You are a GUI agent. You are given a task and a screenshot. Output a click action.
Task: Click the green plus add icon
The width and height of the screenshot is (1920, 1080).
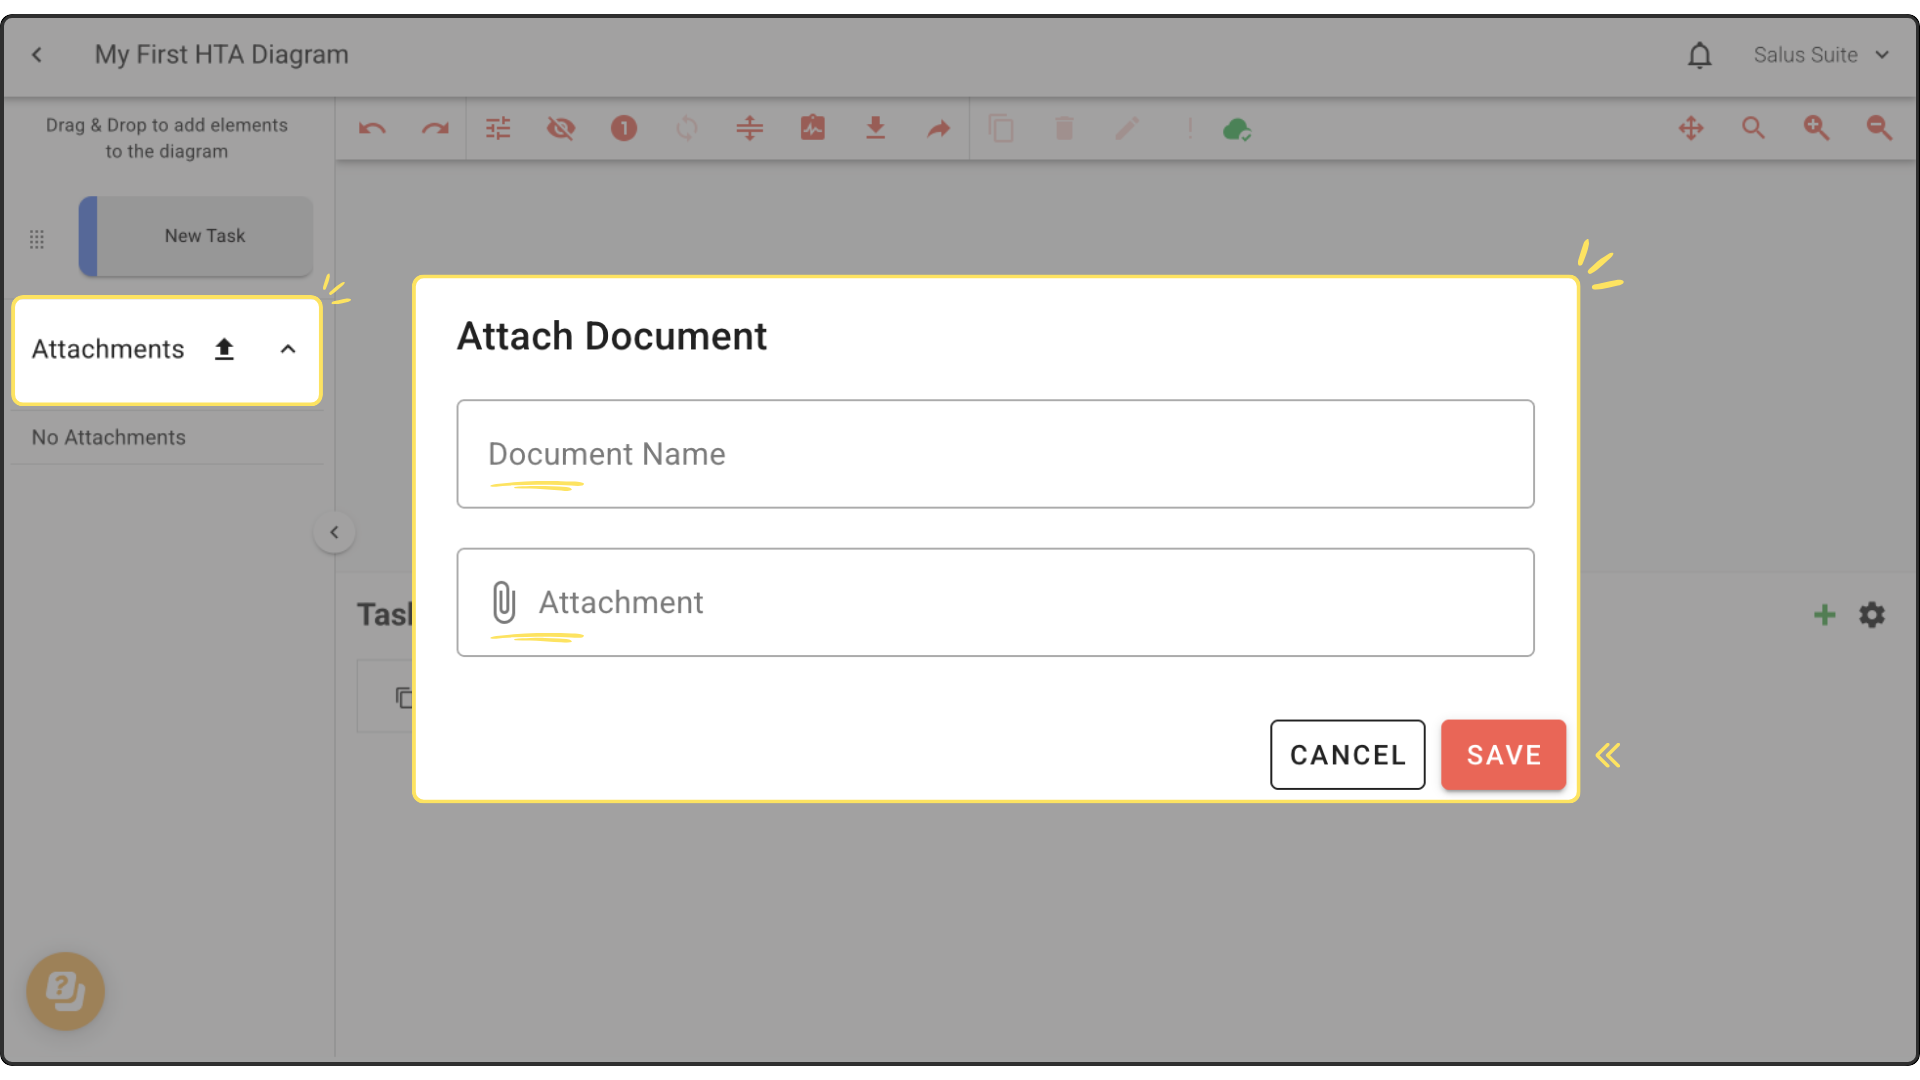coord(1824,615)
